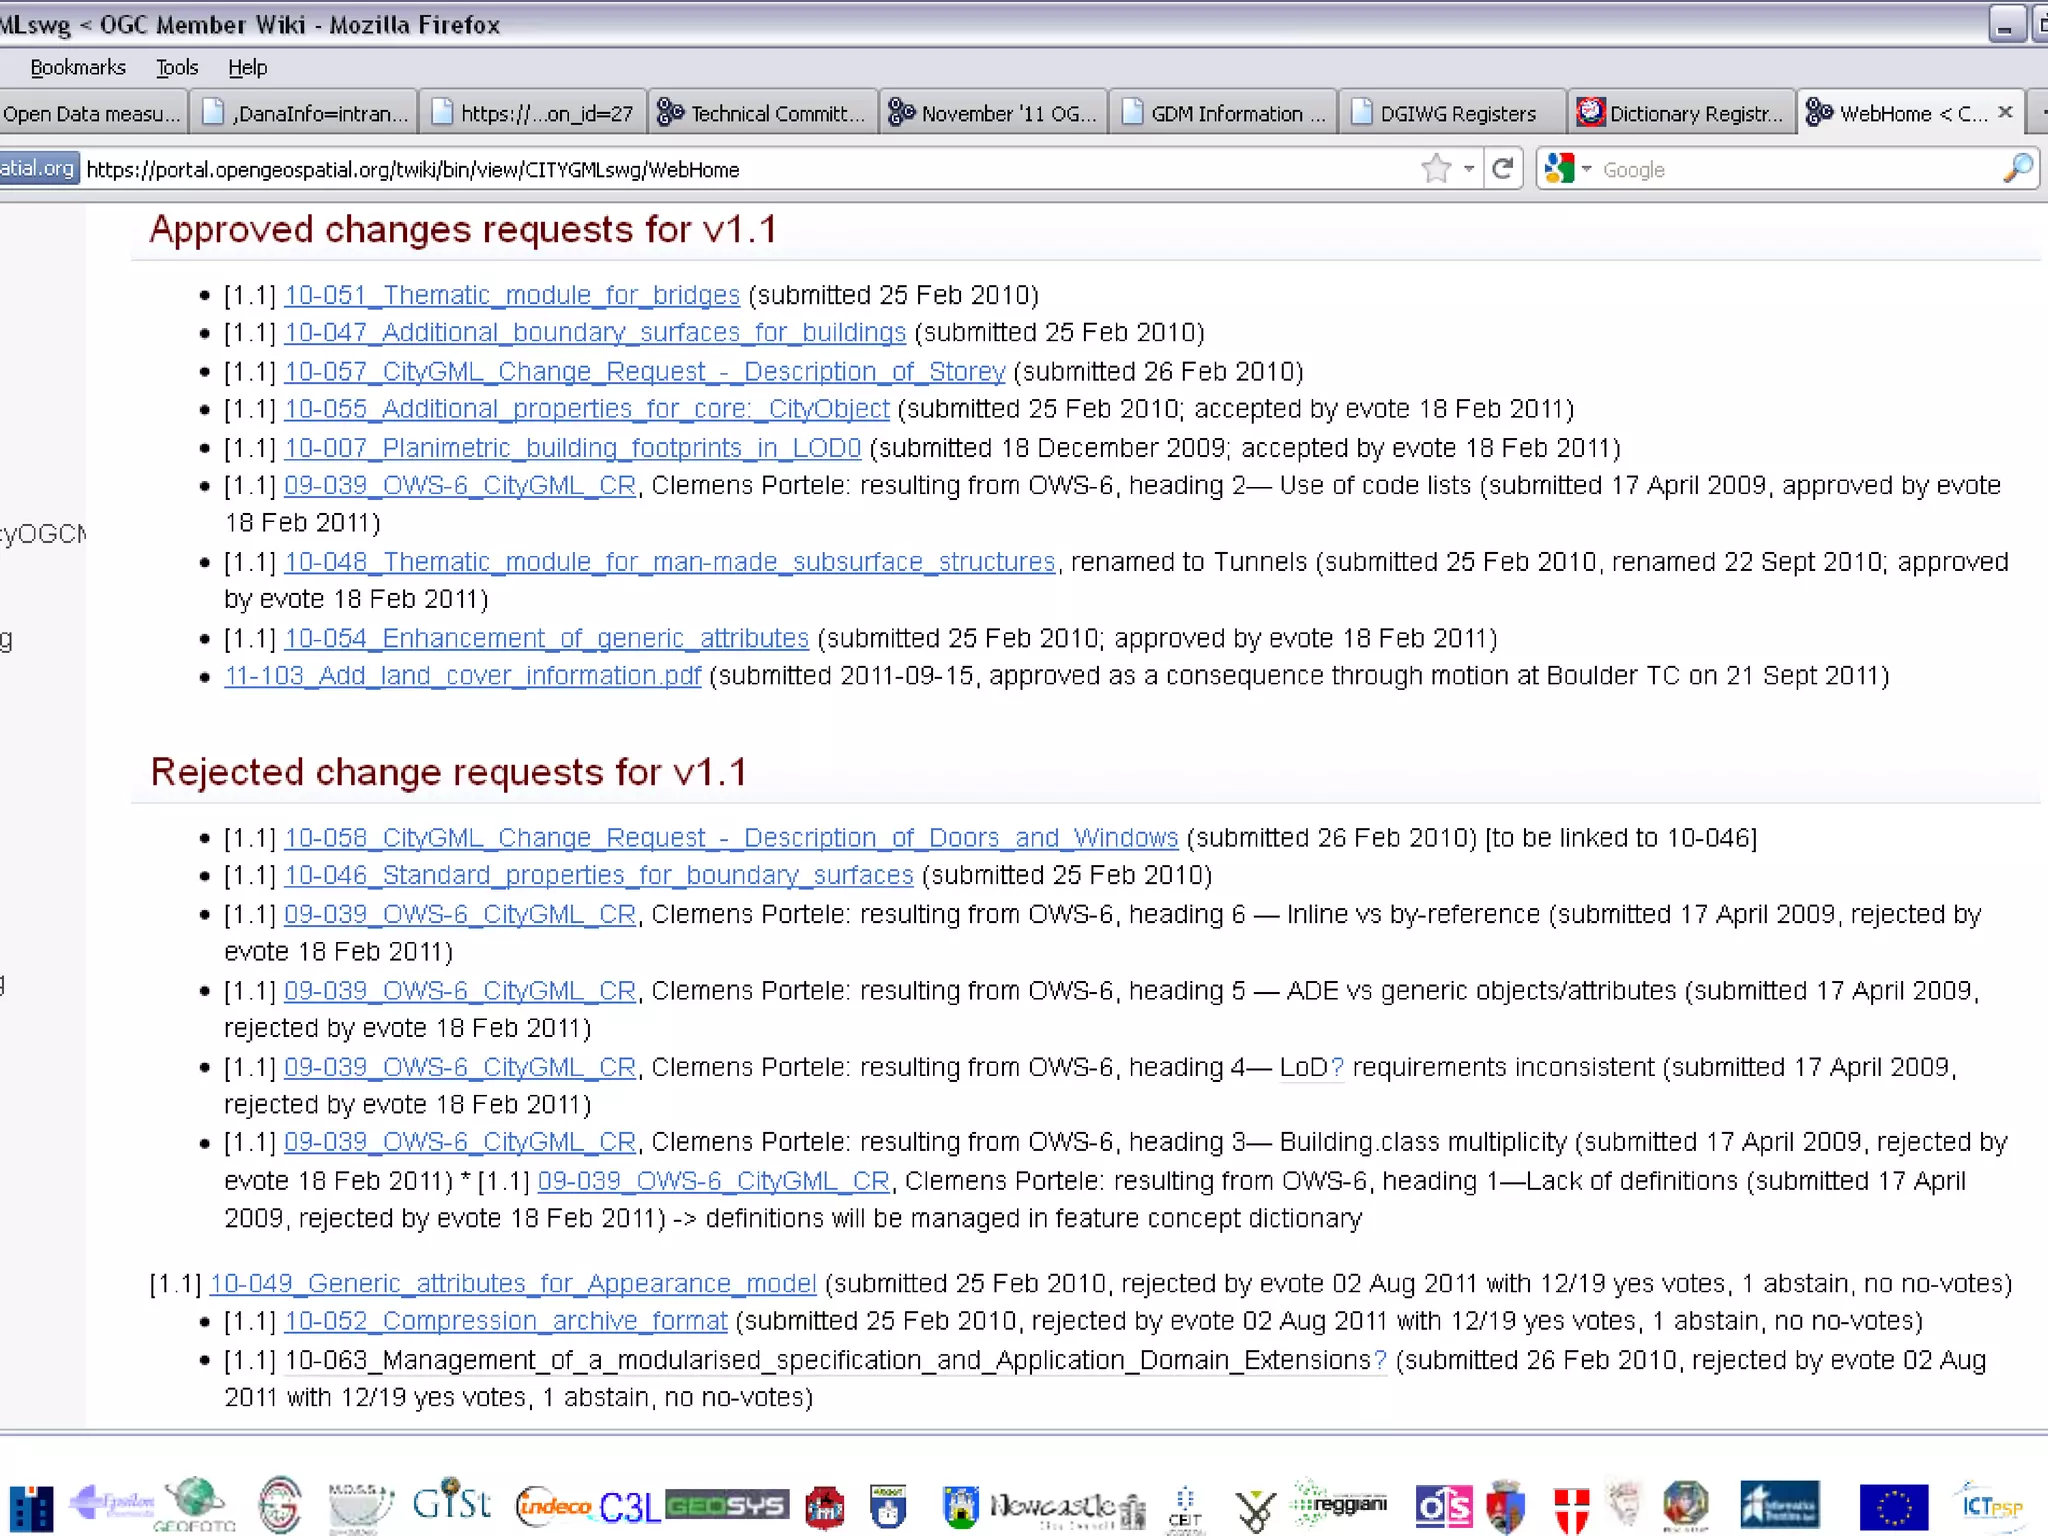Switch to the DGIWG Registers tab
Viewport: 2048px width, 1536px height.
click(x=1457, y=113)
